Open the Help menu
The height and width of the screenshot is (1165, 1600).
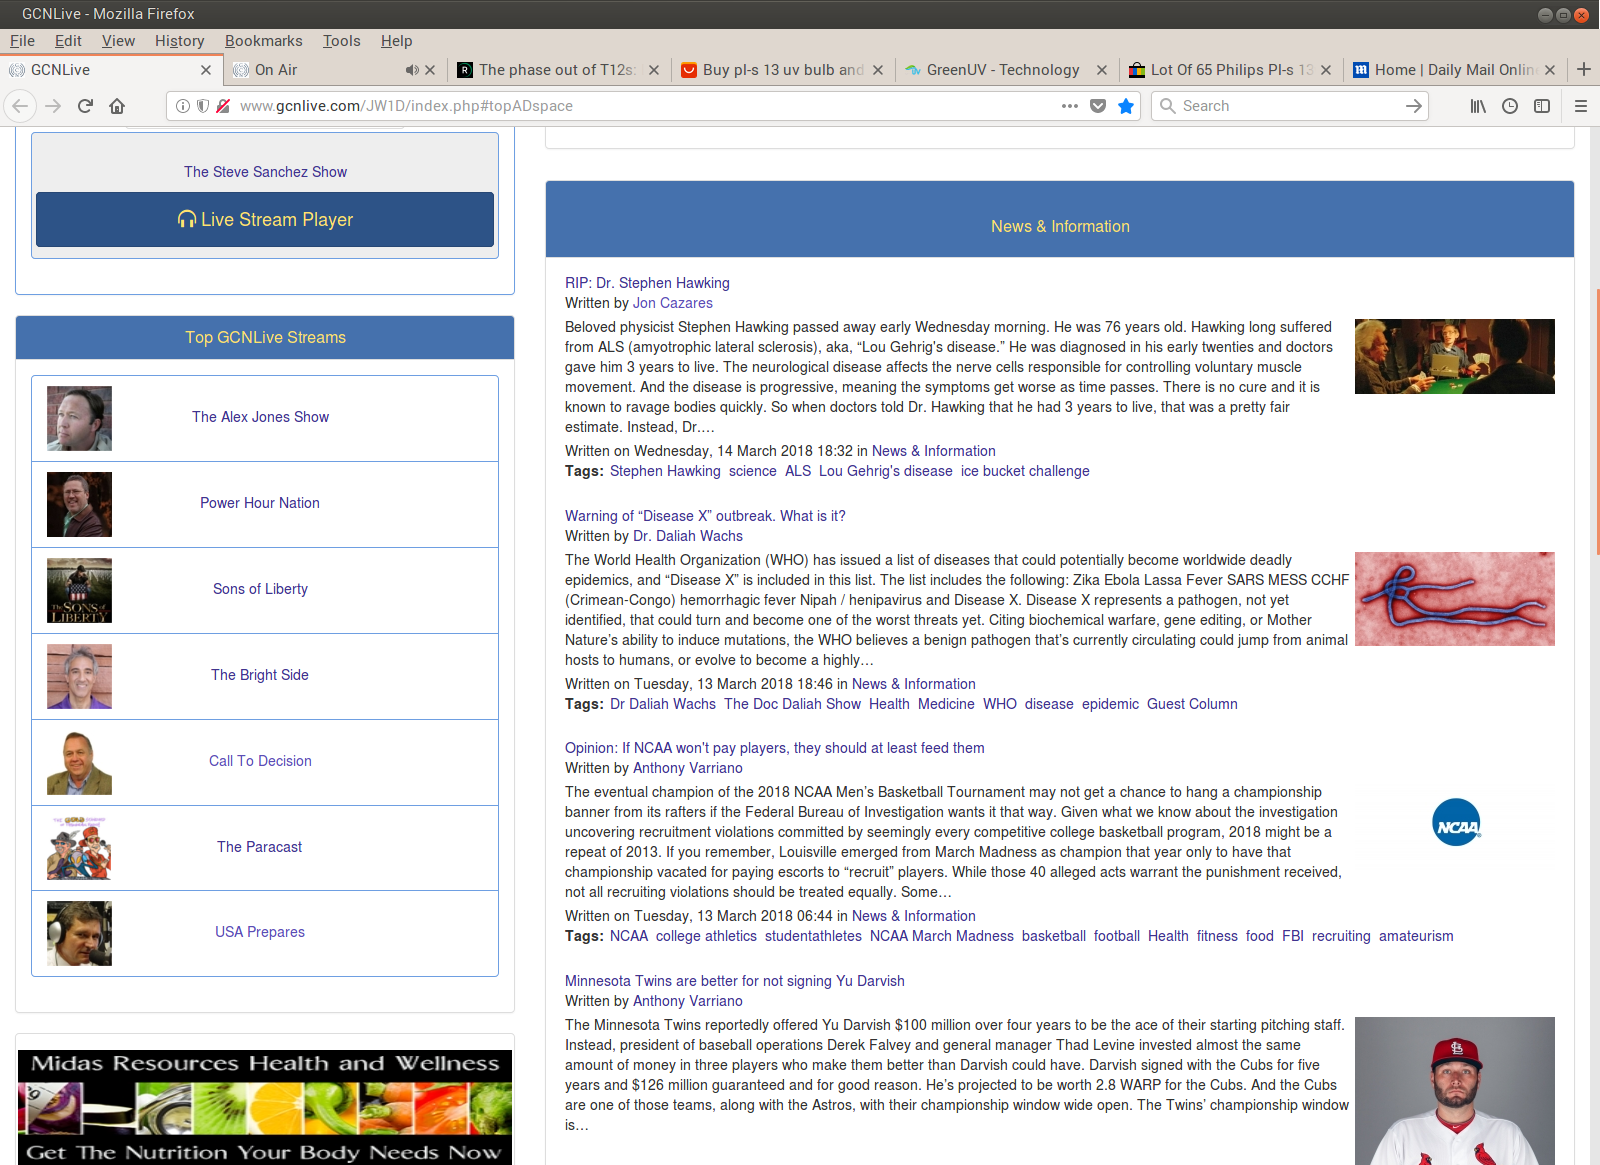pyautogui.click(x=396, y=41)
